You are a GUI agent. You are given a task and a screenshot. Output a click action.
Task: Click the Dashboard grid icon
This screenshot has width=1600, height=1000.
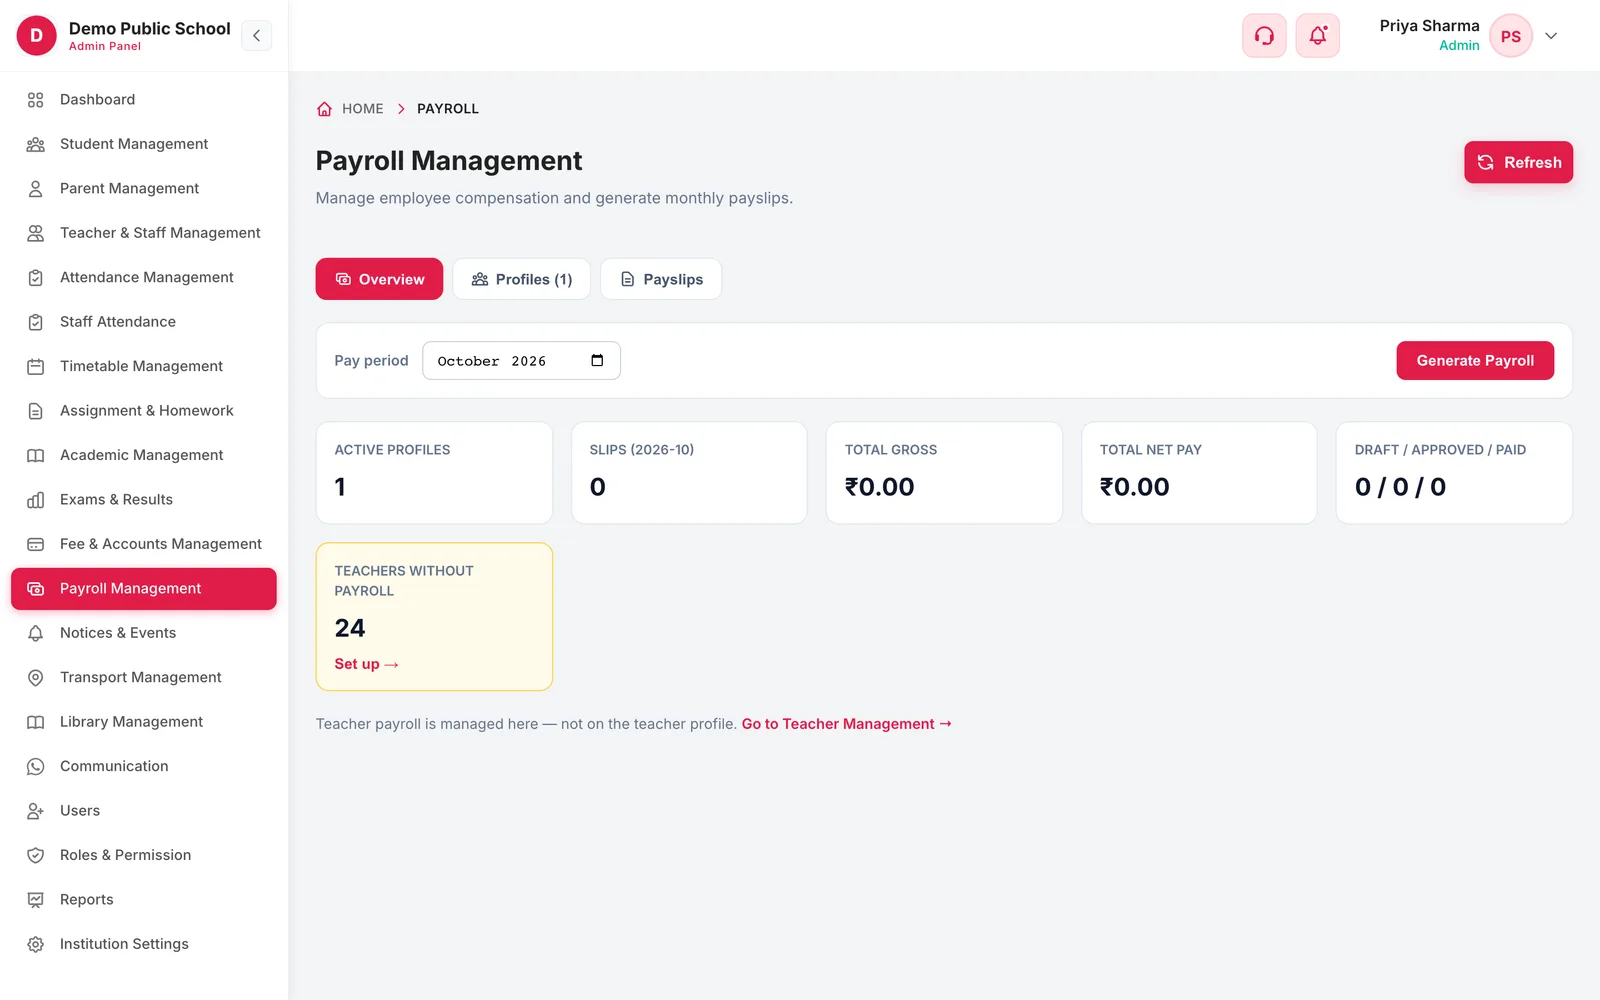36,100
